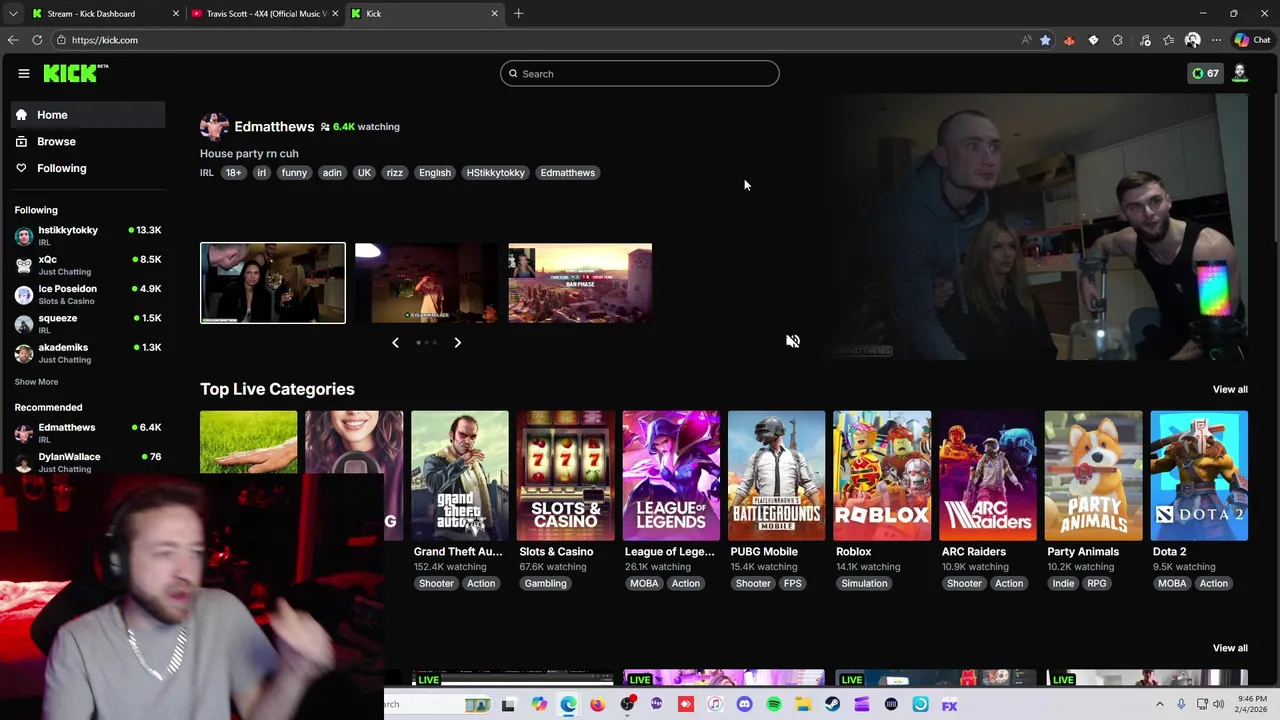Open Discord from the Windows taskbar
The image size is (1280, 720).
click(x=744, y=704)
